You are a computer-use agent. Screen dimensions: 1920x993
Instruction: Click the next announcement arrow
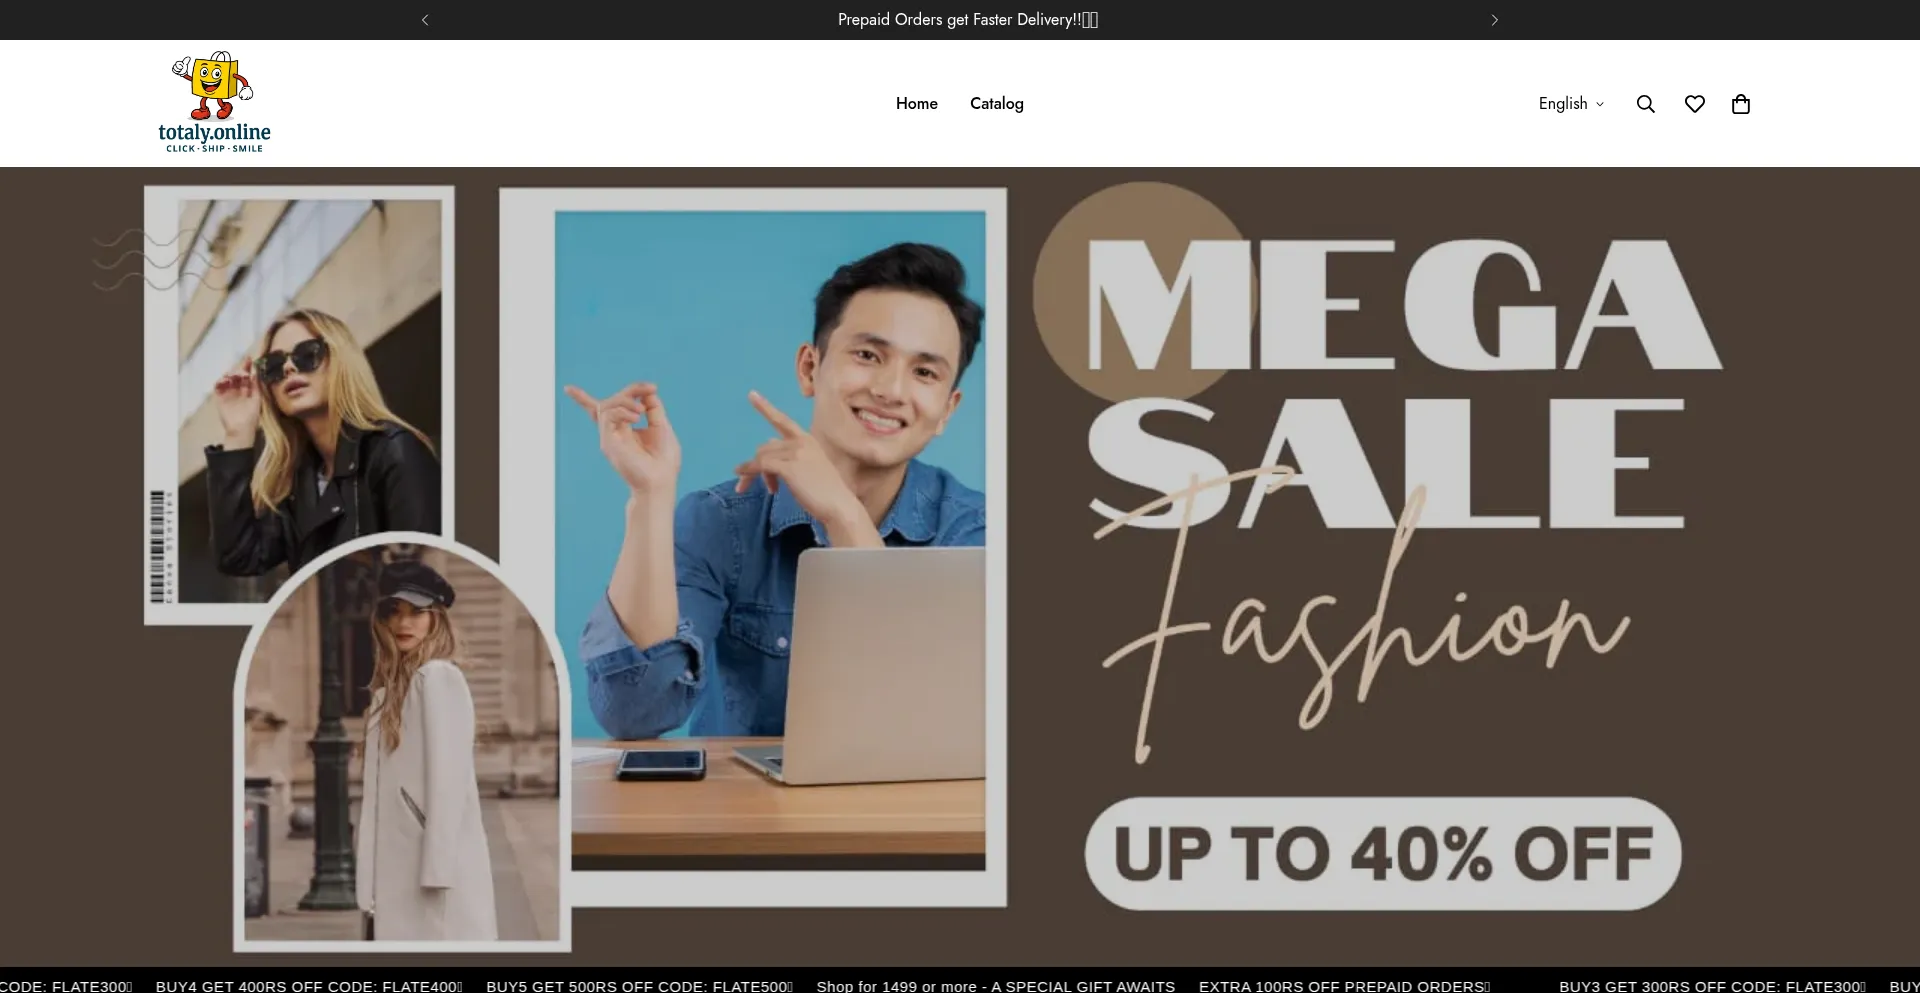click(x=1494, y=20)
